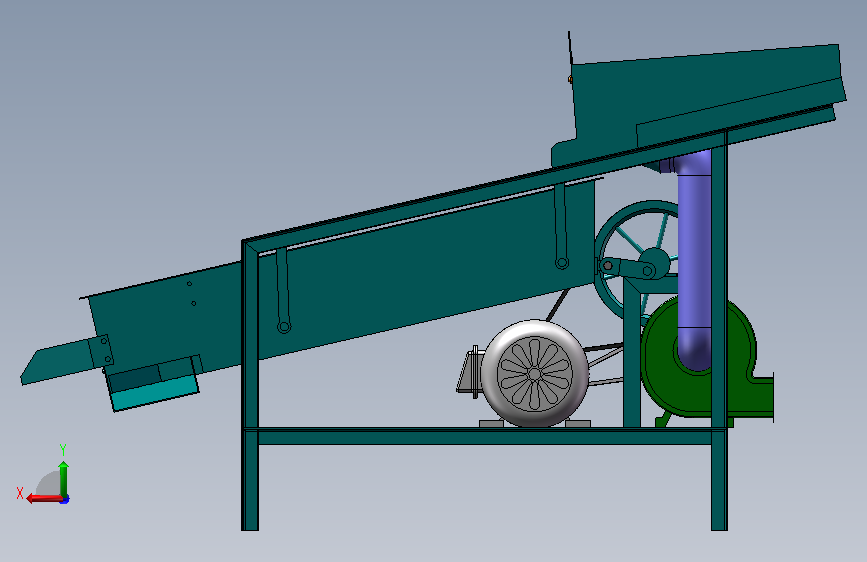Pick the right vertical frame leg
The width and height of the screenshot is (867, 562).
coord(719,332)
